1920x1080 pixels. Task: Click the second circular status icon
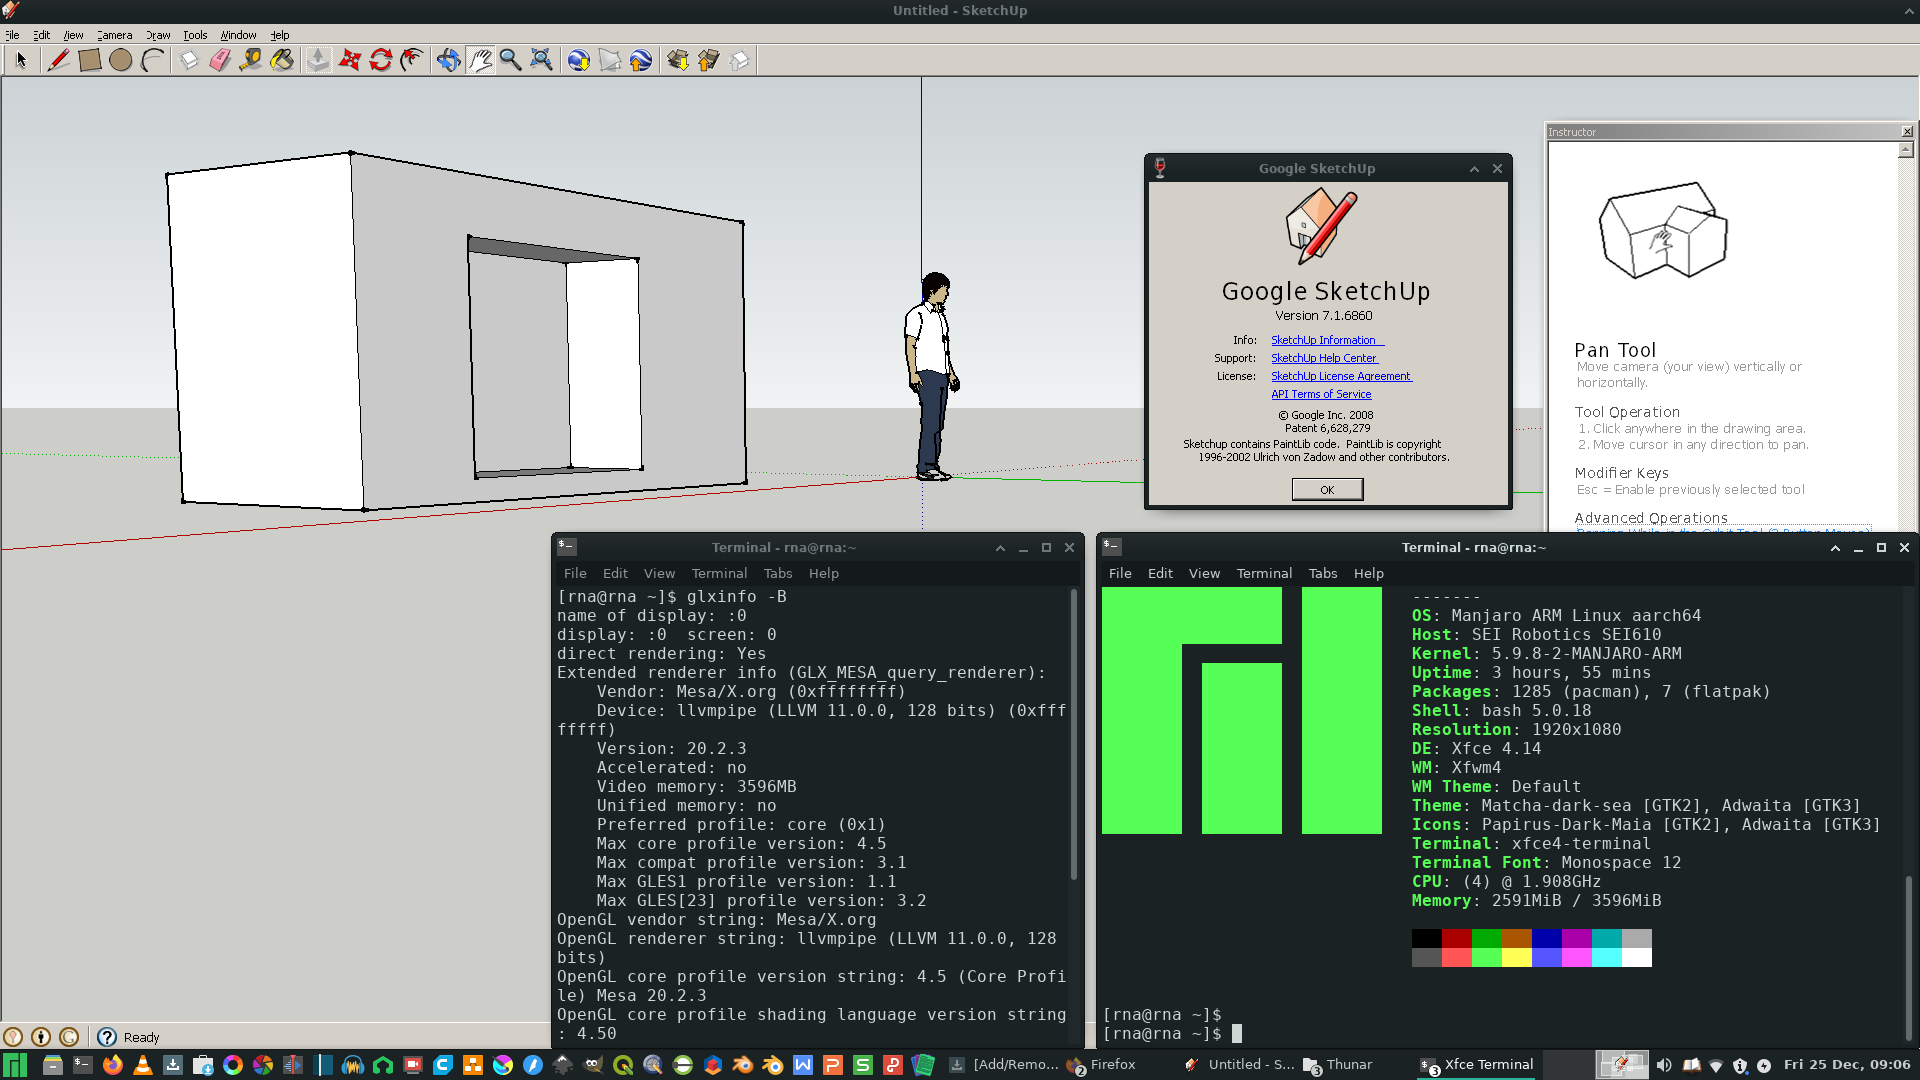41,1037
